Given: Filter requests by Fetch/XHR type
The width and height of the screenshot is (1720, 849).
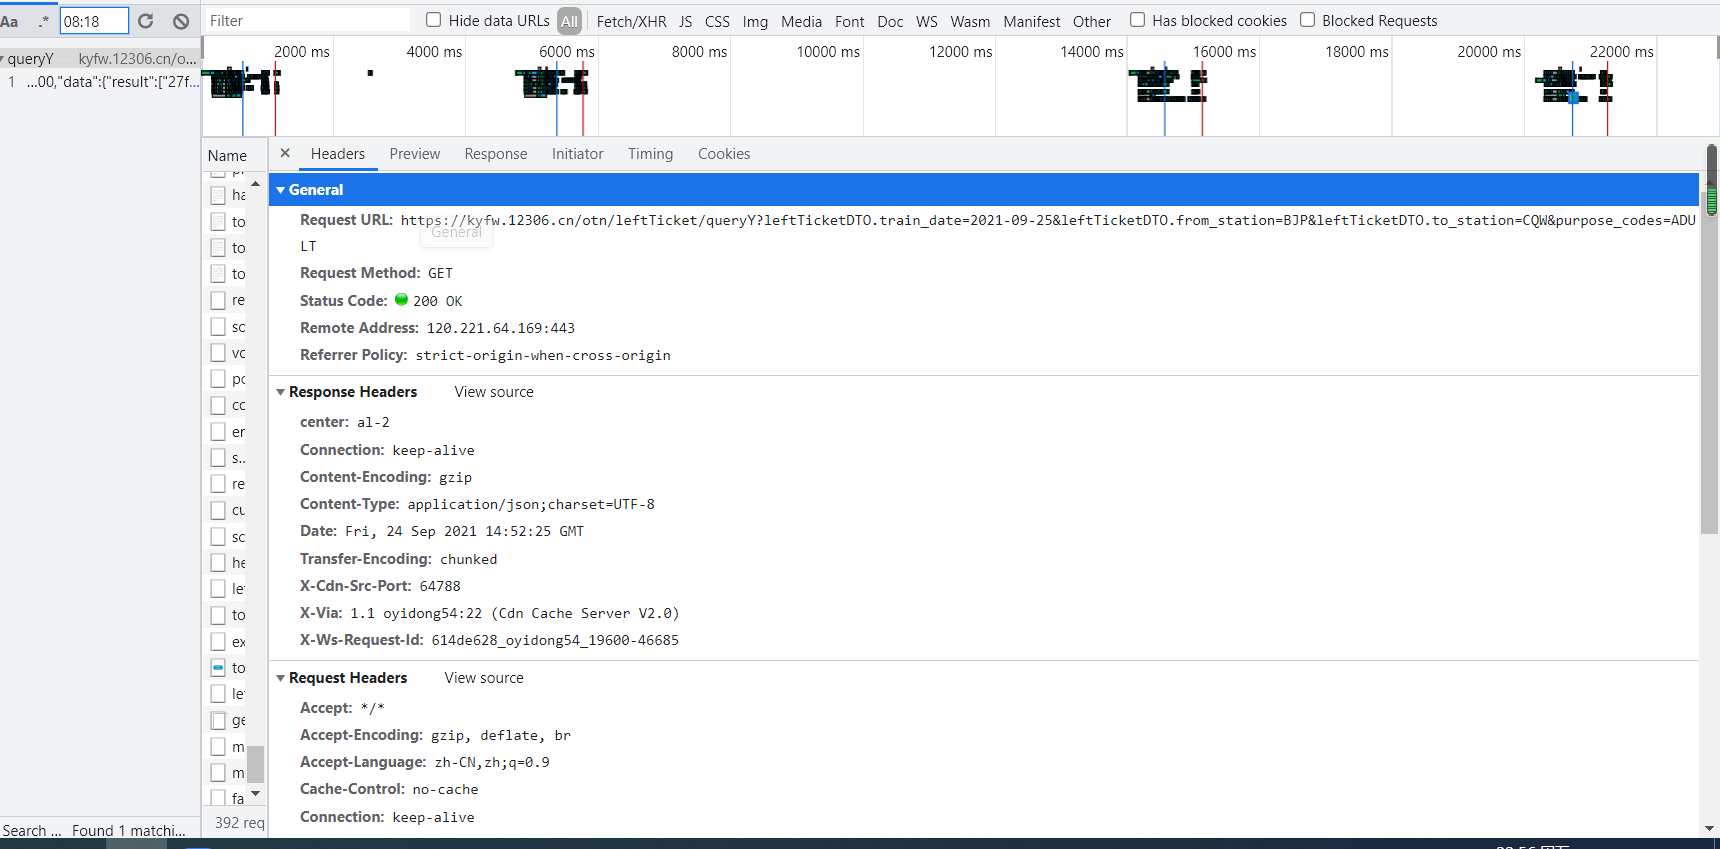Looking at the screenshot, I should point(631,21).
